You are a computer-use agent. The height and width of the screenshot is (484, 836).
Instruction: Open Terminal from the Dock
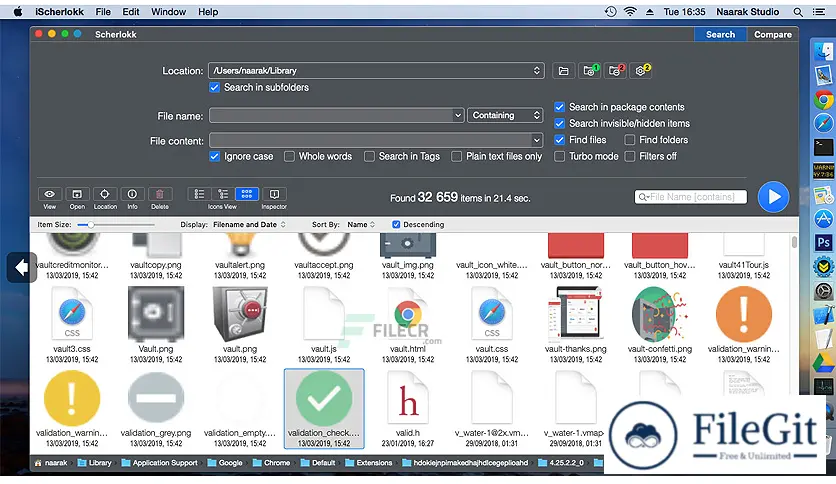[824, 147]
